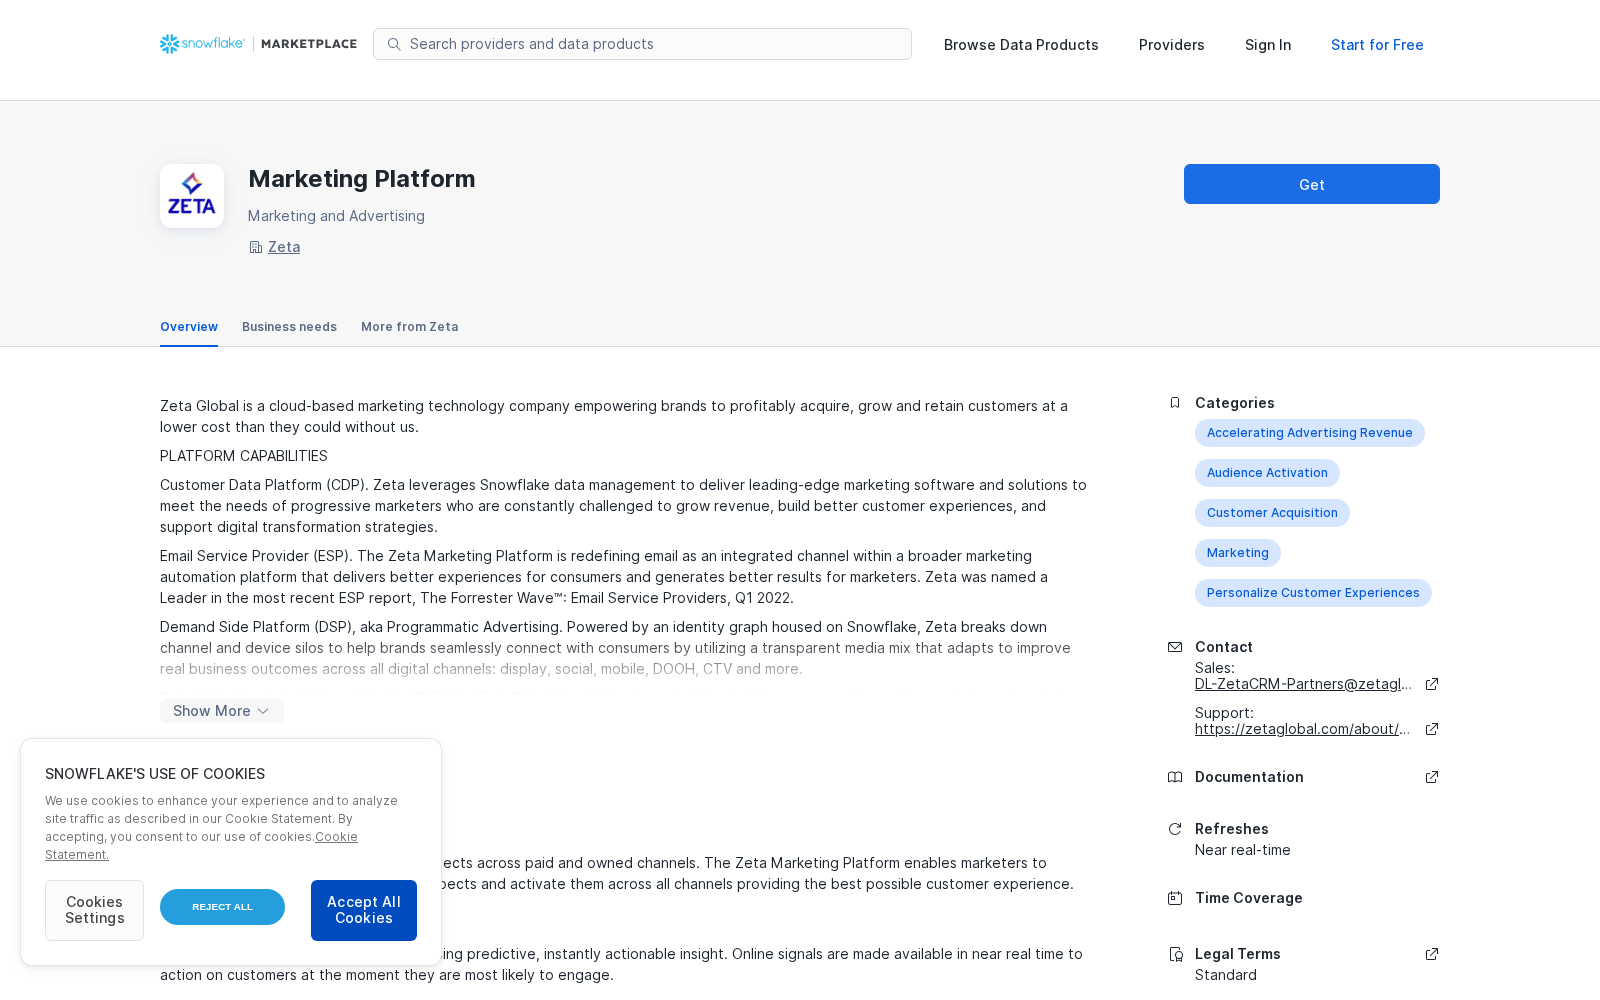Open Browse Data Products menu
The width and height of the screenshot is (1600, 1000).
point(1021,45)
